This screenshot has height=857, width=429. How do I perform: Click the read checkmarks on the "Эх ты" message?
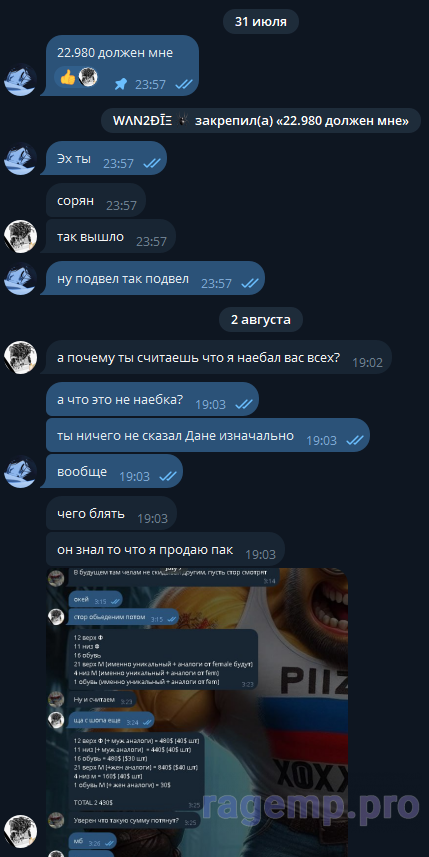coord(151,163)
